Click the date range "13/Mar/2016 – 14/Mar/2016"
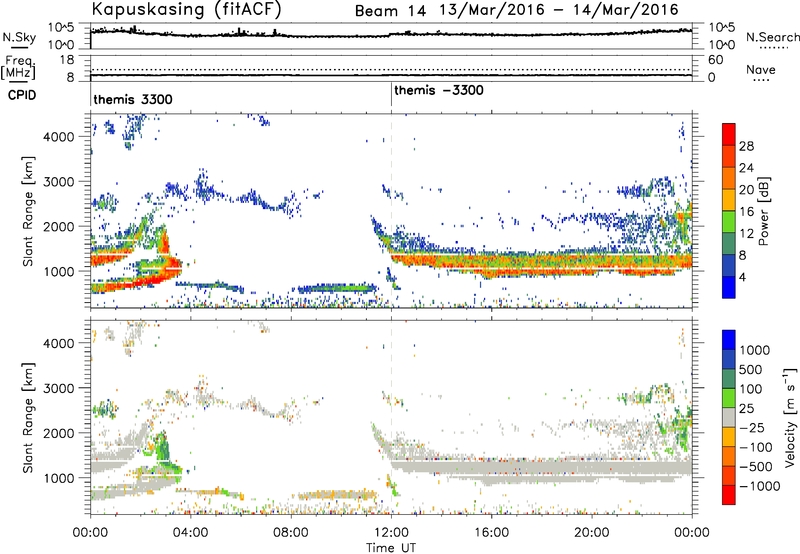 559,10
